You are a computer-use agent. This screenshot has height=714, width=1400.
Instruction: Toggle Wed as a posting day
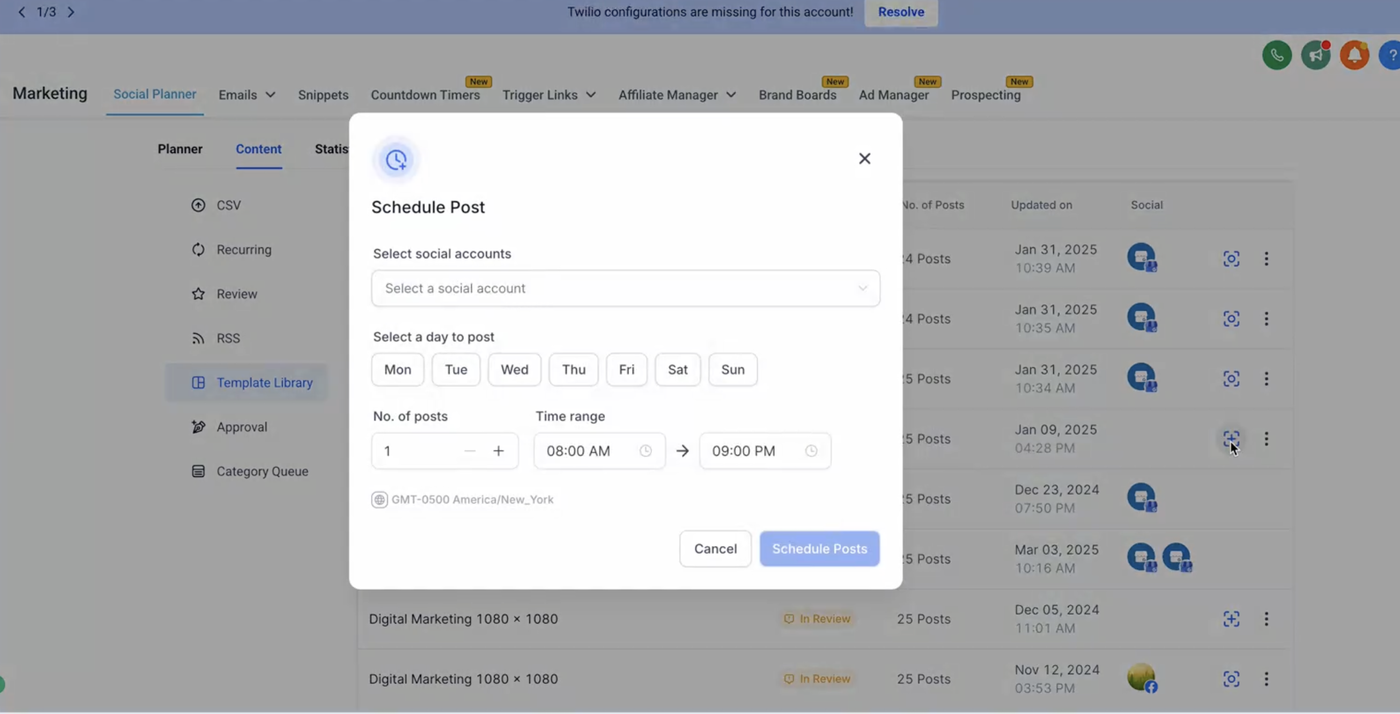[x=514, y=370]
